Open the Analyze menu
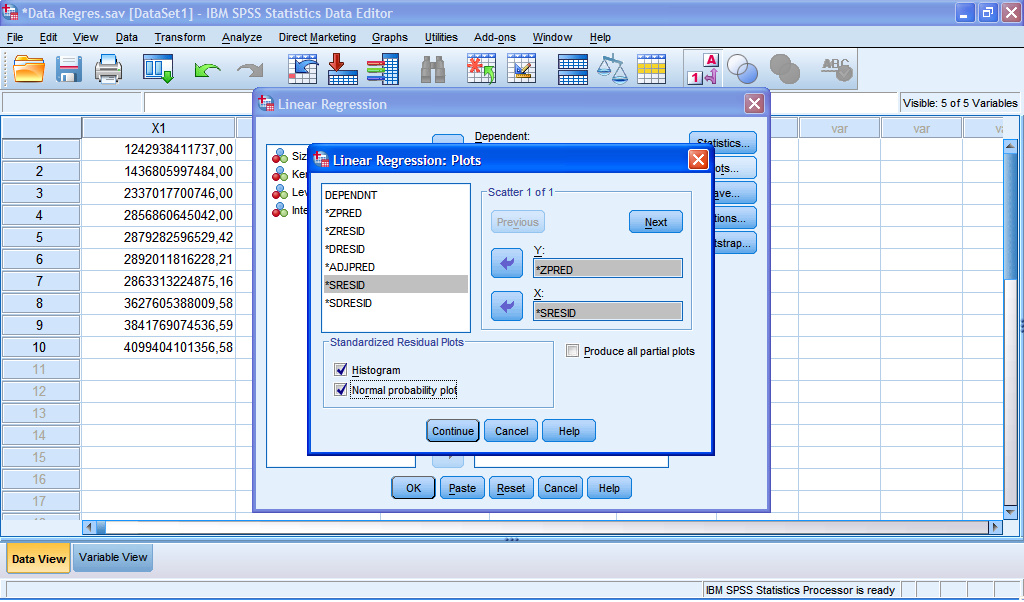This screenshot has height=602, width=1024. coord(241,37)
